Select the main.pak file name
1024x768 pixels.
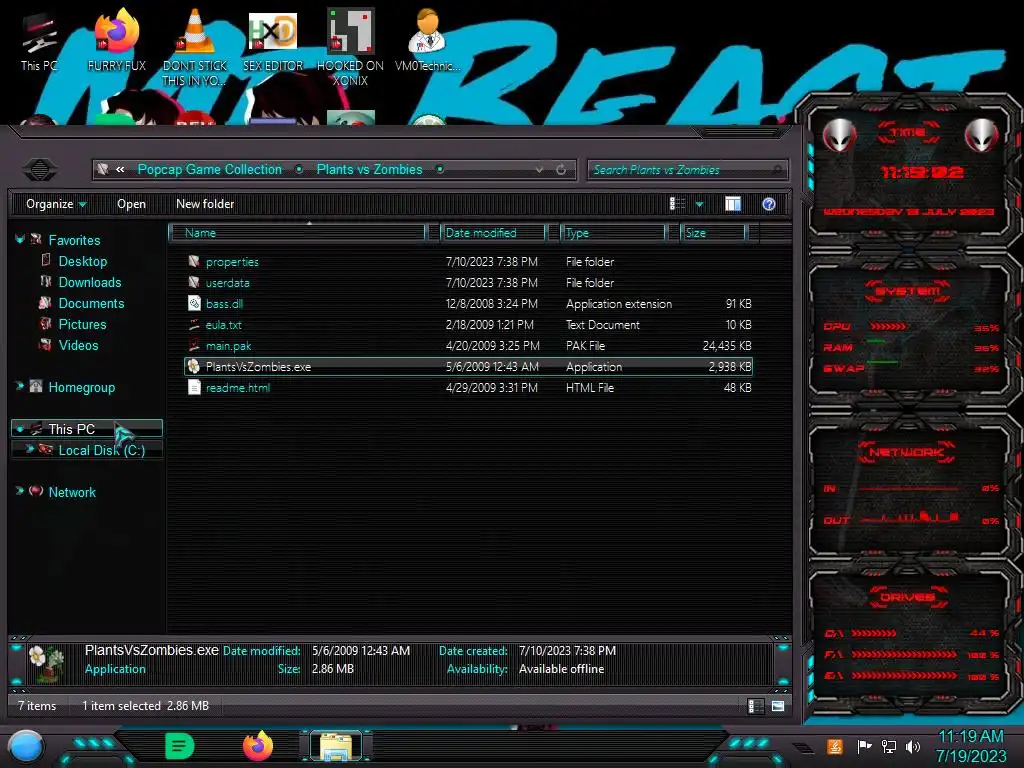coord(229,345)
